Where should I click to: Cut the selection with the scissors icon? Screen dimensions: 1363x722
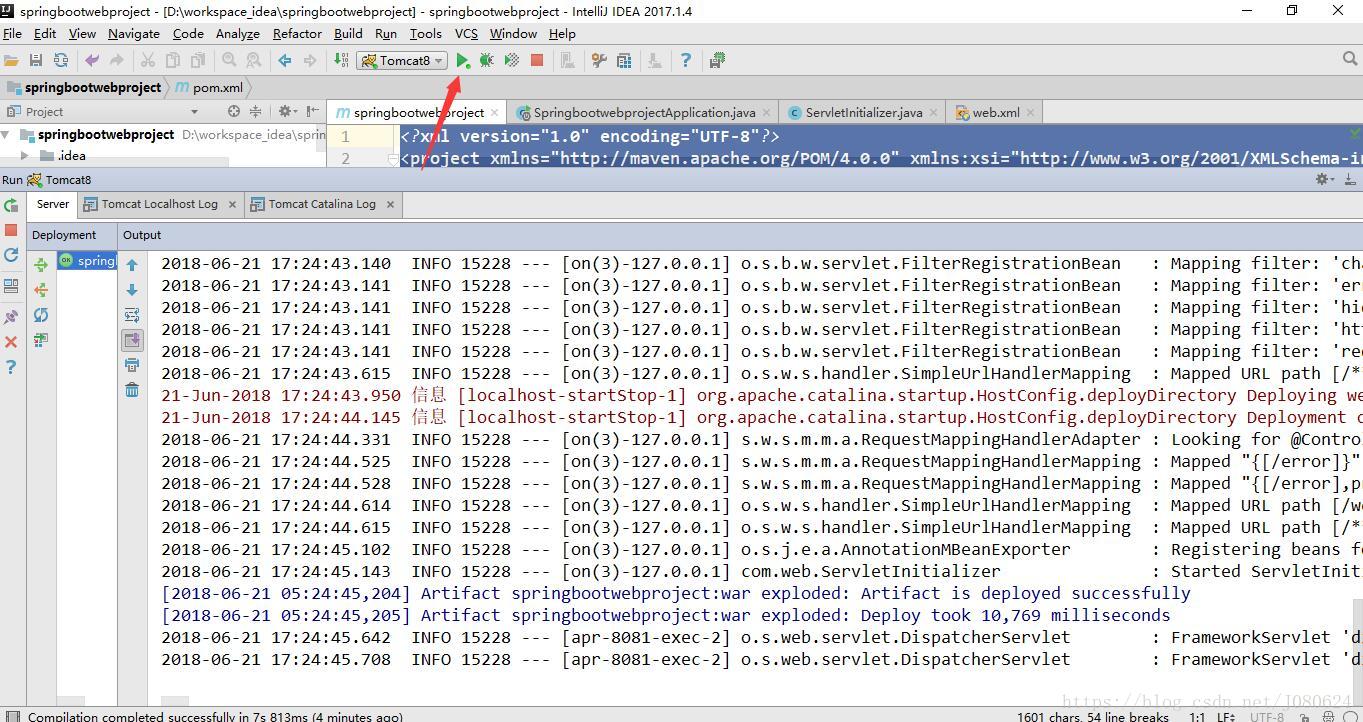click(148, 61)
